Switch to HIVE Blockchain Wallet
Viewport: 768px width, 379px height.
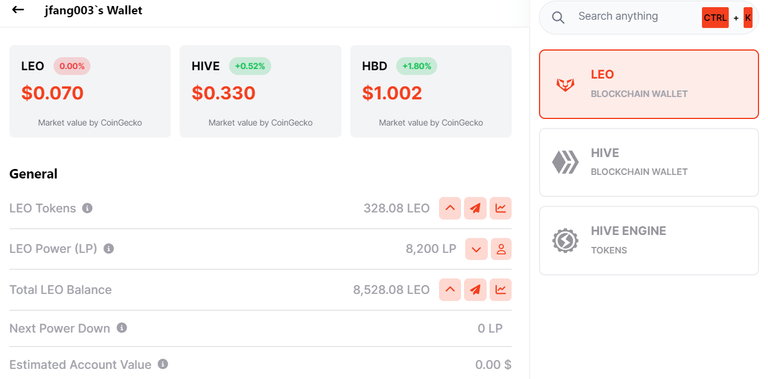point(649,163)
